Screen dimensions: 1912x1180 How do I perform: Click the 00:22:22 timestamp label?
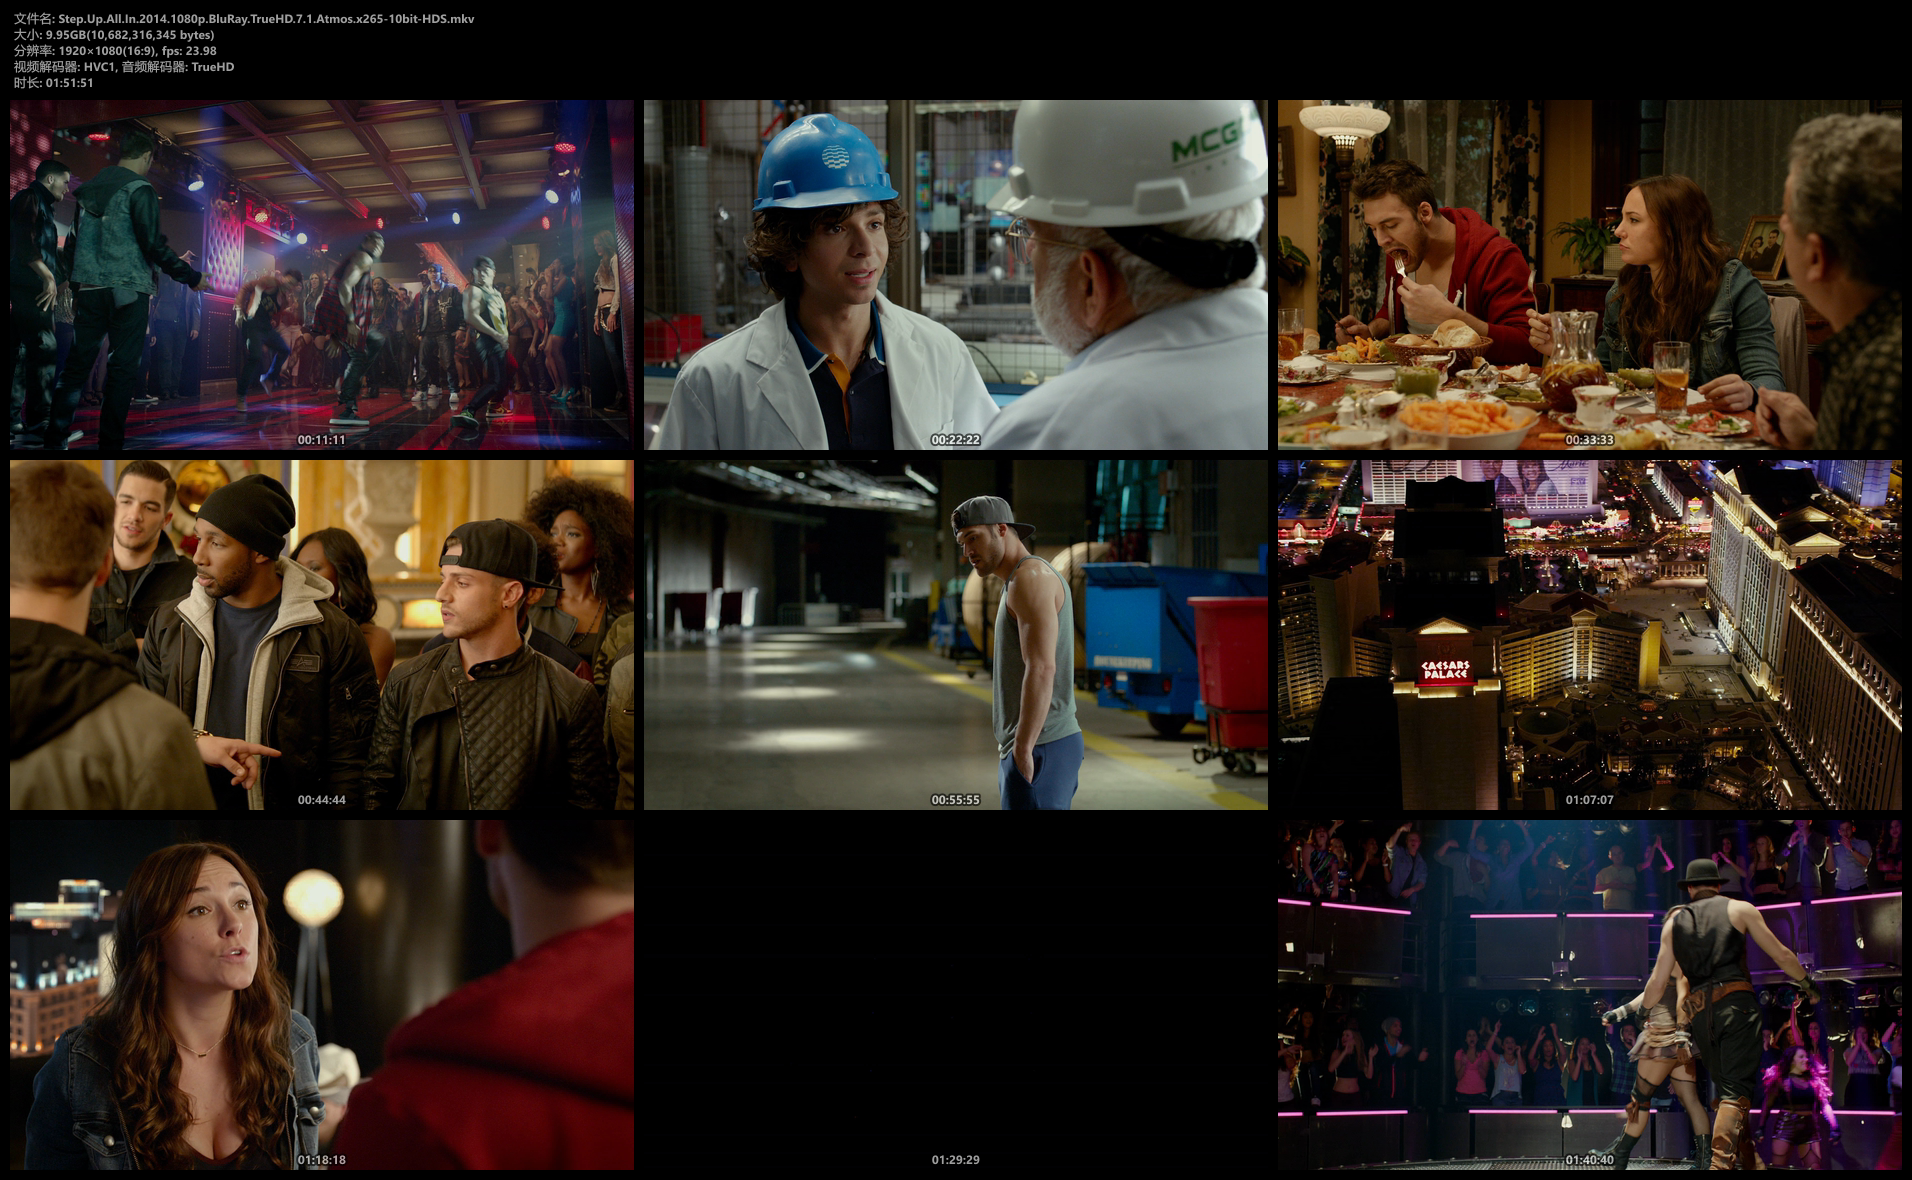pos(956,440)
